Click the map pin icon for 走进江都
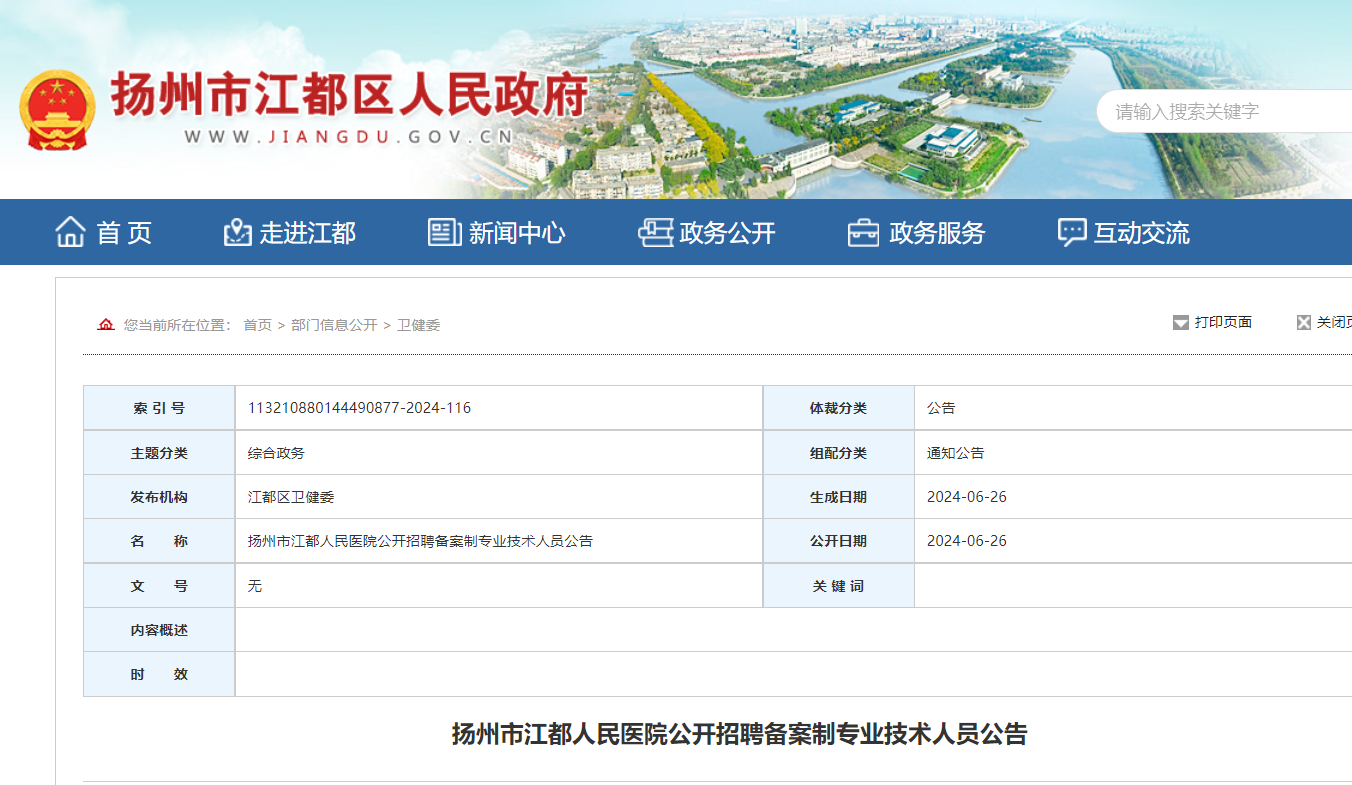1352x785 pixels. [237, 232]
